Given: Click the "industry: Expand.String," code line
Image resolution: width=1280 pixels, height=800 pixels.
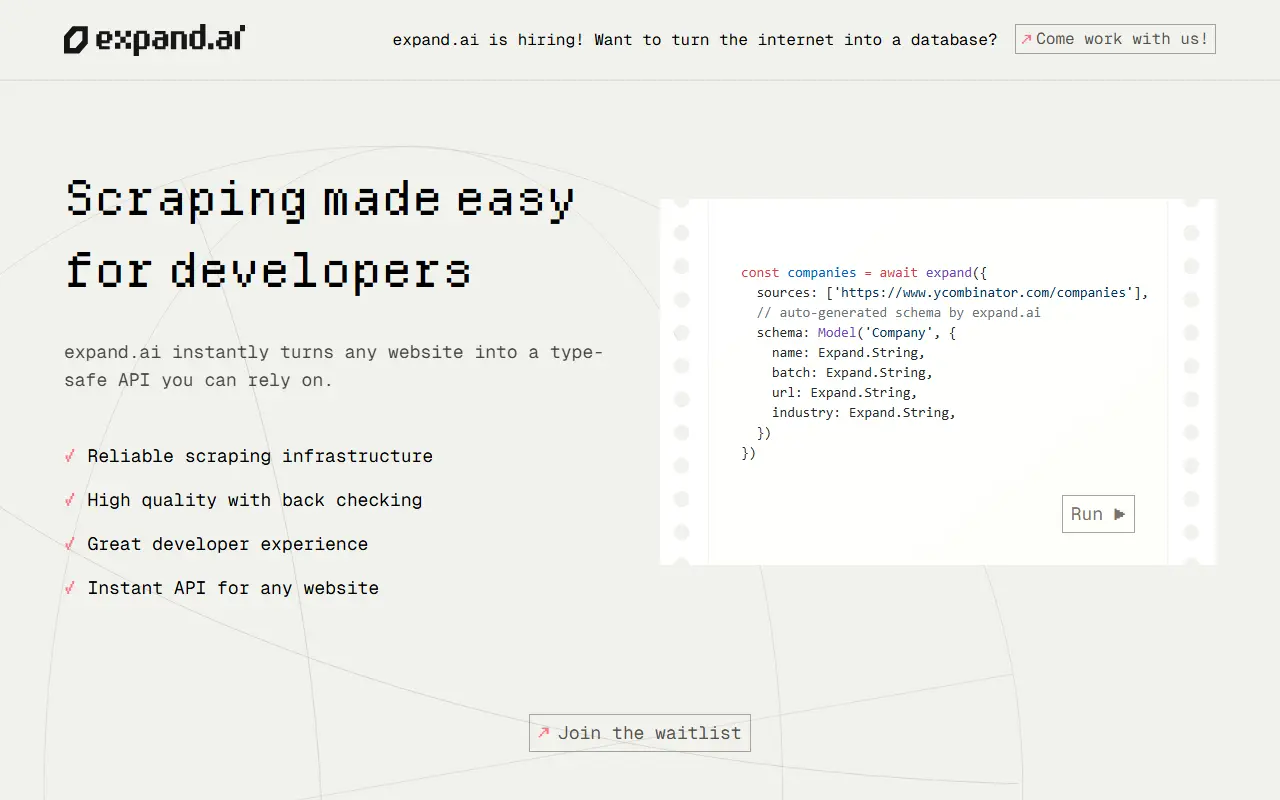Looking at the screenshot, I should point(864,413).
